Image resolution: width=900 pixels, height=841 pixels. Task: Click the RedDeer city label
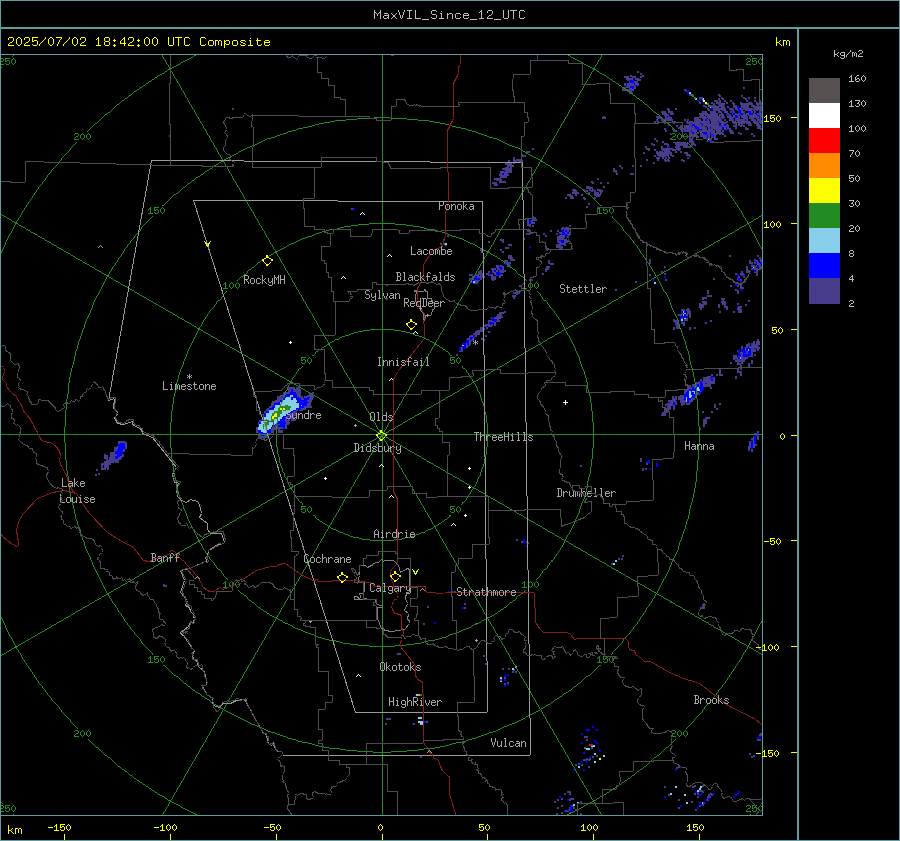click(424, 303)
